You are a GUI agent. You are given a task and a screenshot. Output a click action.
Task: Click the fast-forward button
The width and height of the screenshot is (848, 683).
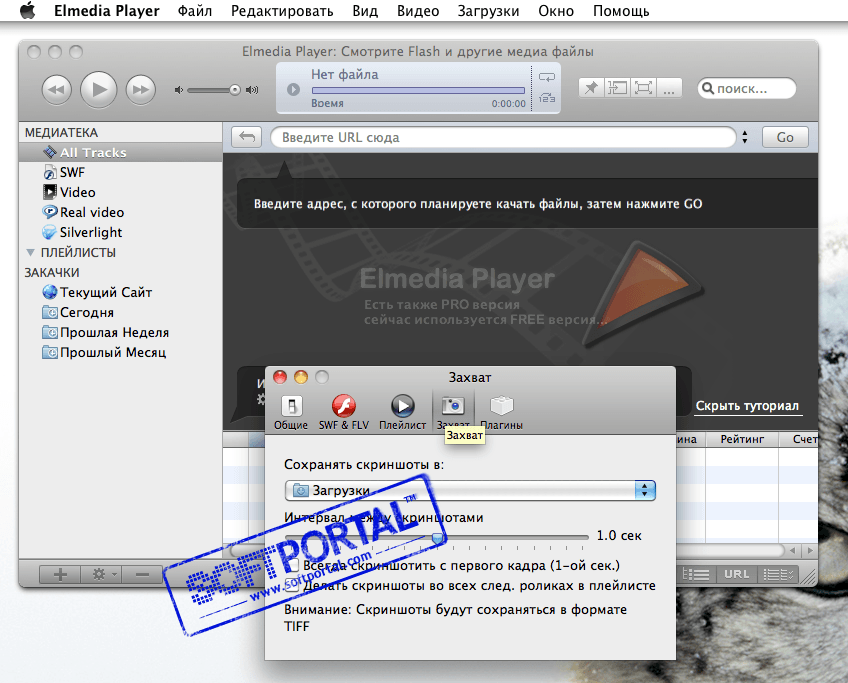(x=141, y=89)
